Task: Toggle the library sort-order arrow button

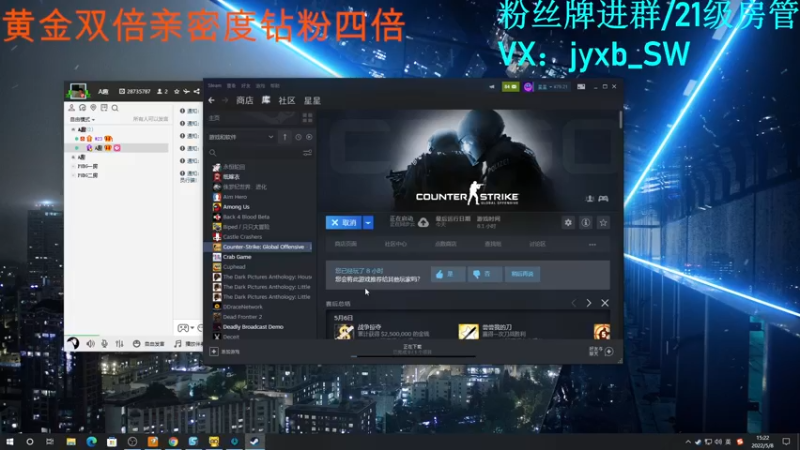Action: click(285, 137)
